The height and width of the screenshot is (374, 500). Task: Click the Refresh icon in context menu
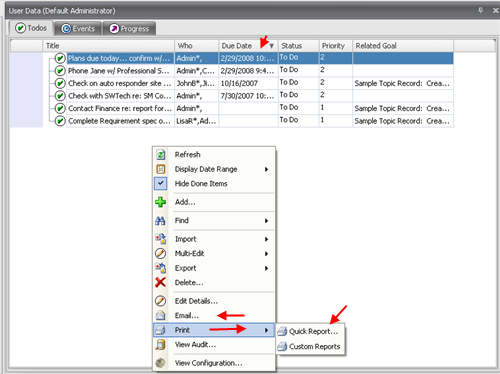click(161, 155)
